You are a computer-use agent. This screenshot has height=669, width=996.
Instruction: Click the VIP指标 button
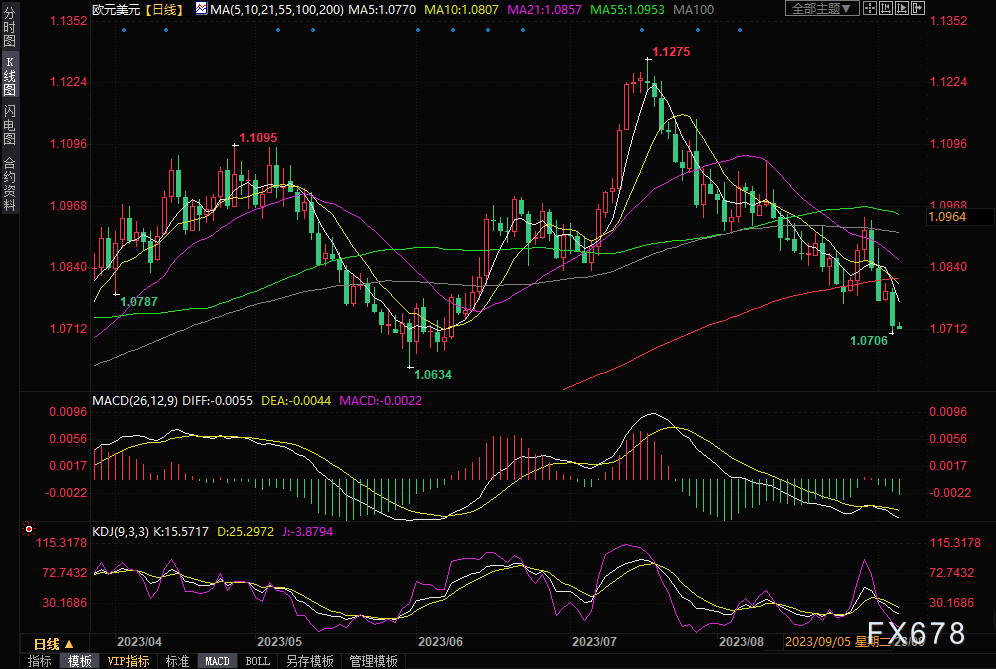point(129,661)
